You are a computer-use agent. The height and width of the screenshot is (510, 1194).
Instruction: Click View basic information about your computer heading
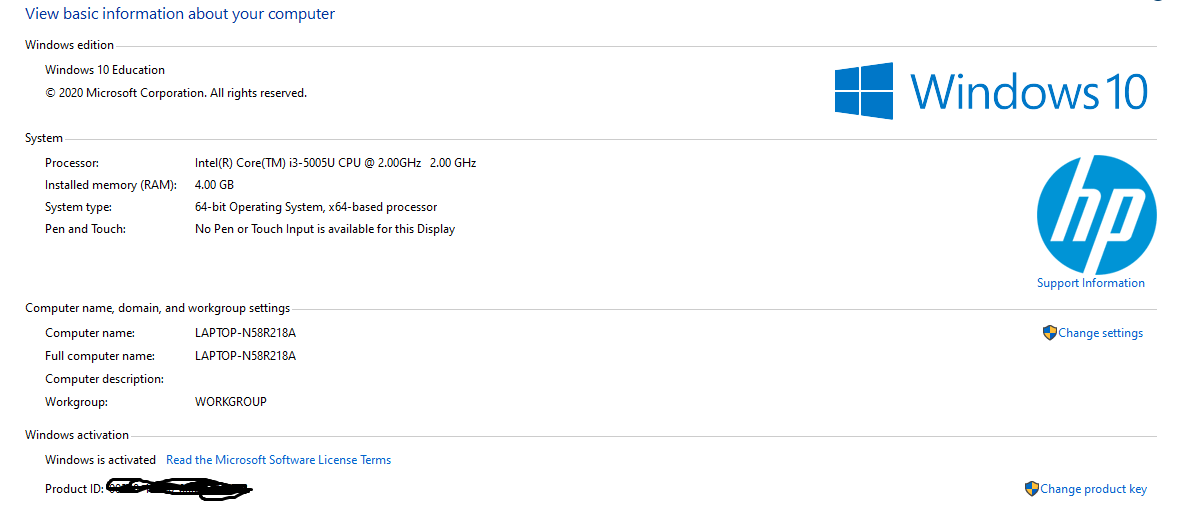tap(180, 14)
